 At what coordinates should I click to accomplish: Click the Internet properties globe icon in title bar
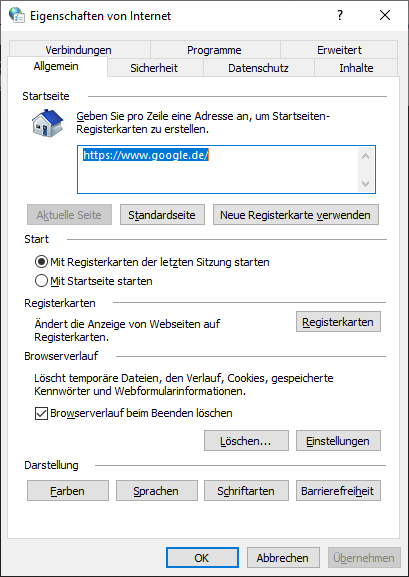[16, 15]
